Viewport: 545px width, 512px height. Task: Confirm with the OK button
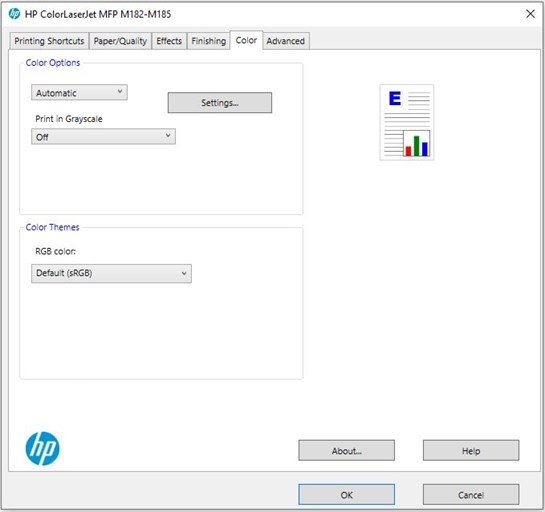click(347, 494)
